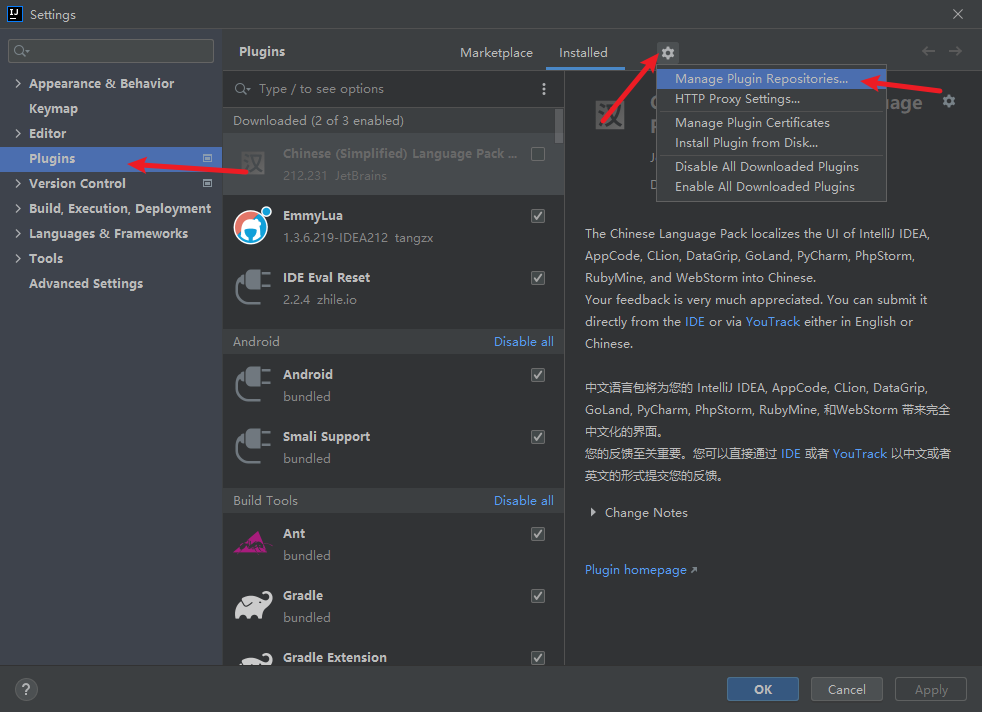
Task: Toggle the Ant plugin checkbox
Action: pos(537,534)
